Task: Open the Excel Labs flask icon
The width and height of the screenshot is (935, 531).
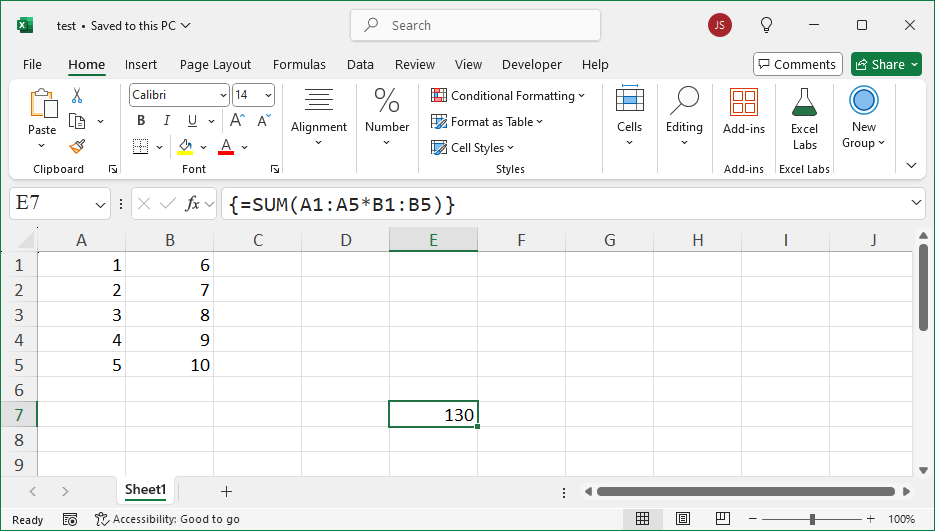Action: point(804,102)
